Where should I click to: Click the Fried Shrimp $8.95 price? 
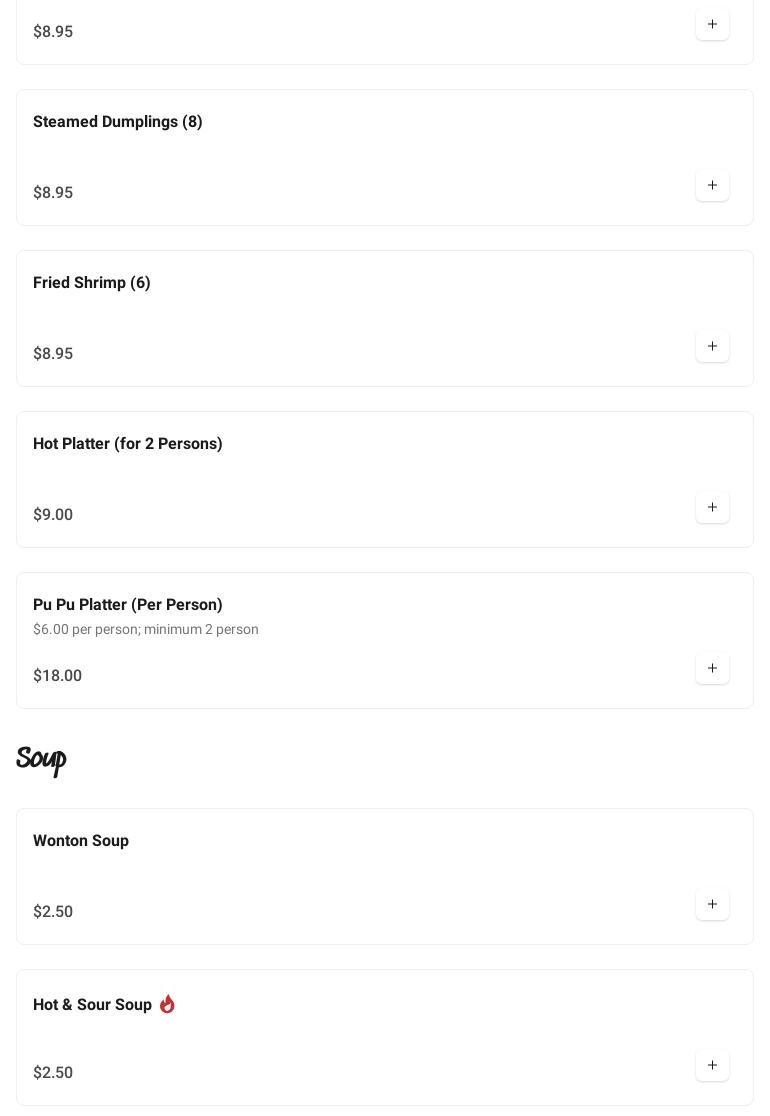coord(53,354)
